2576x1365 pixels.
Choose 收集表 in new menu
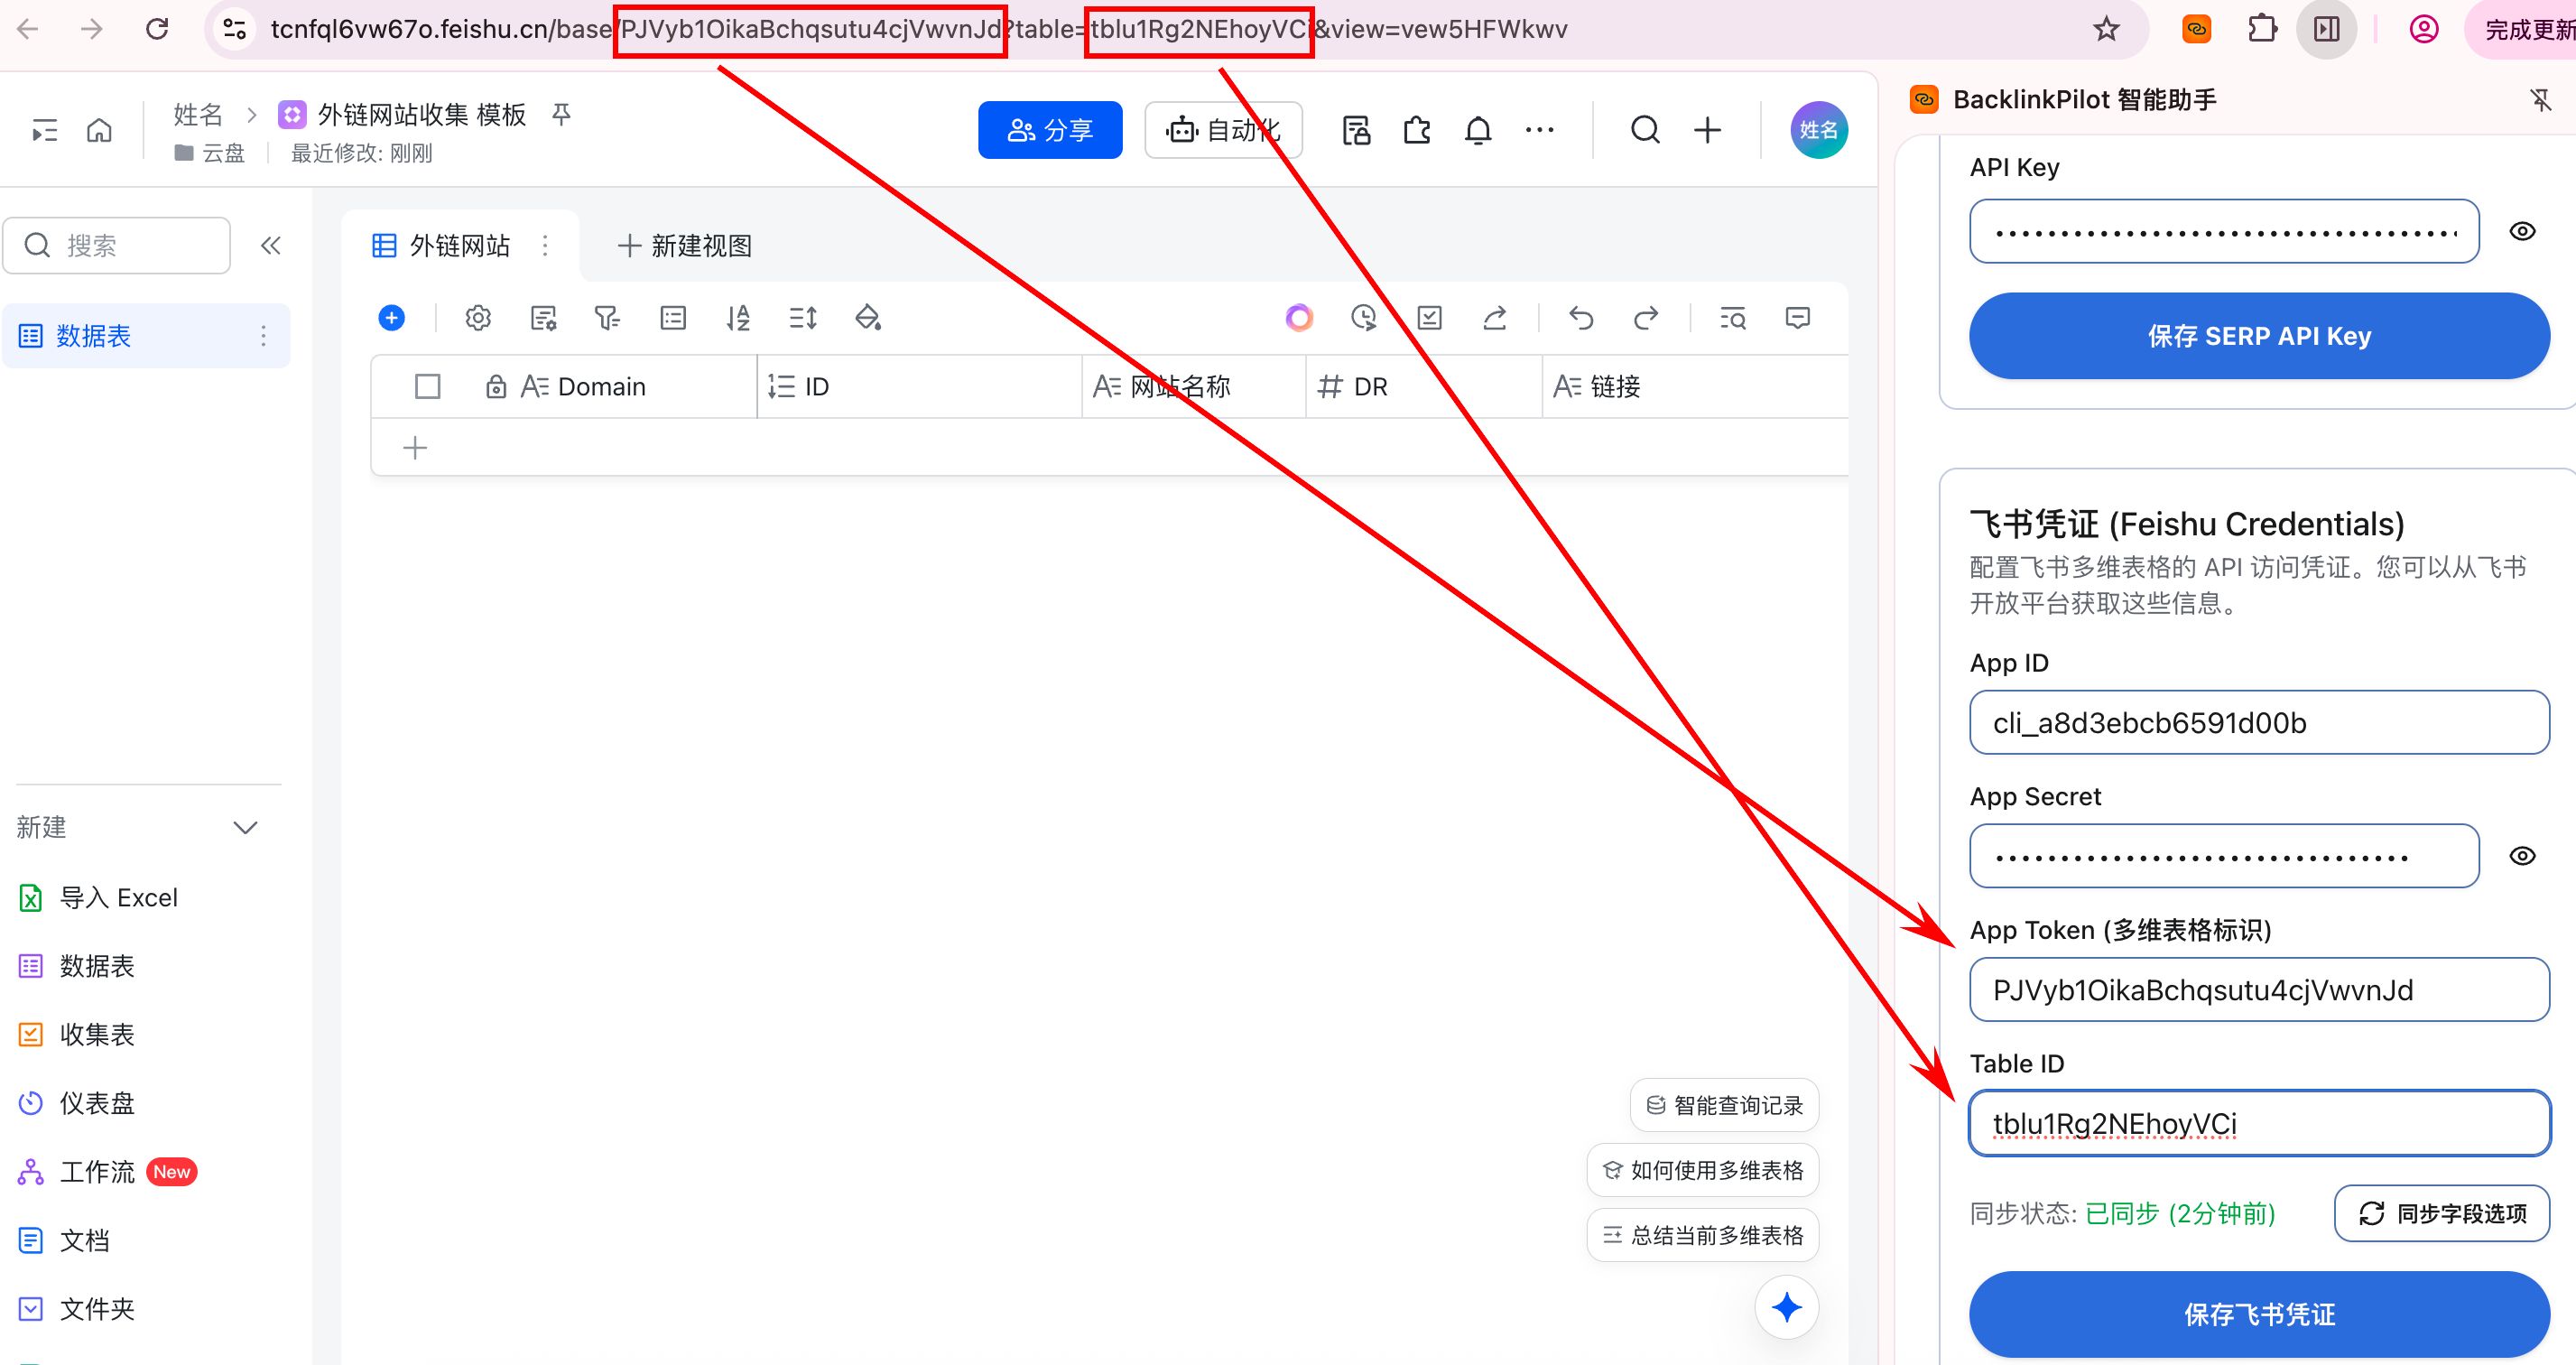[x=77, y=1034]
